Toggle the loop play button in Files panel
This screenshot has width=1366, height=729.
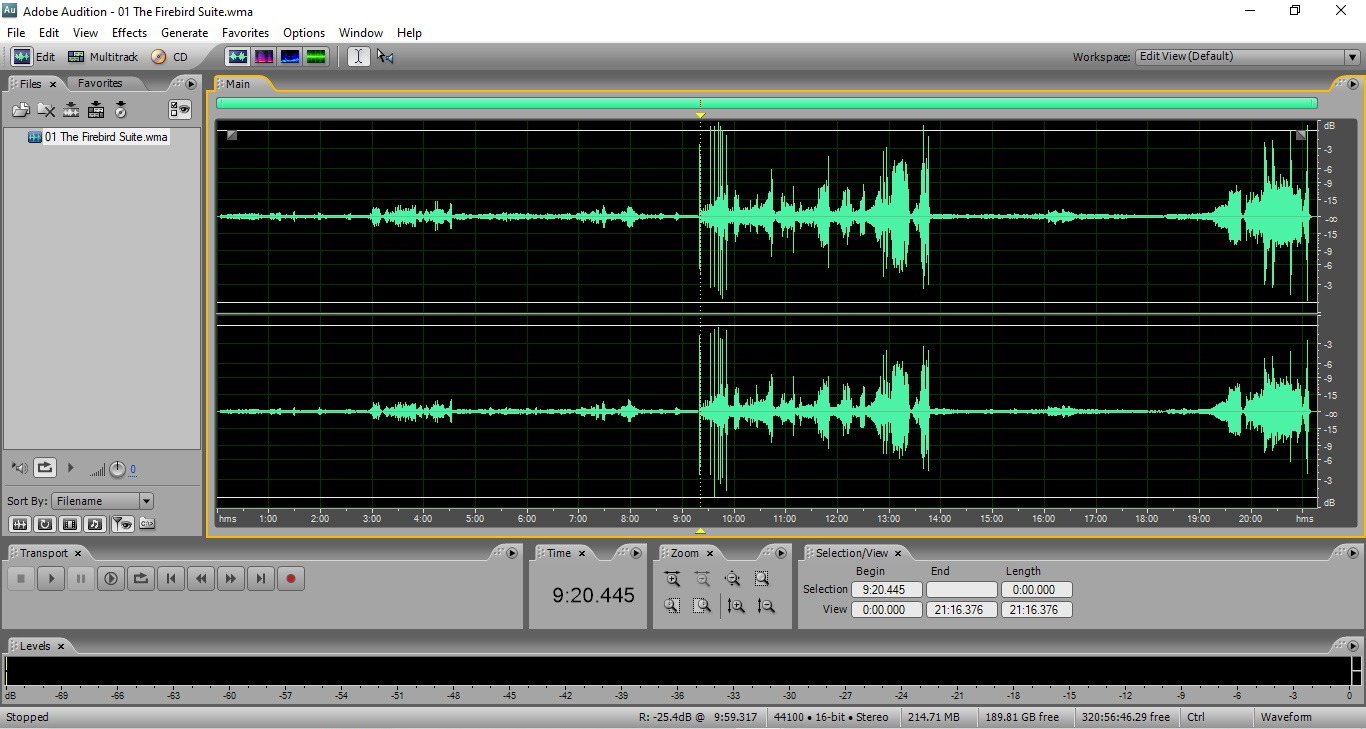tap(45, 467)
